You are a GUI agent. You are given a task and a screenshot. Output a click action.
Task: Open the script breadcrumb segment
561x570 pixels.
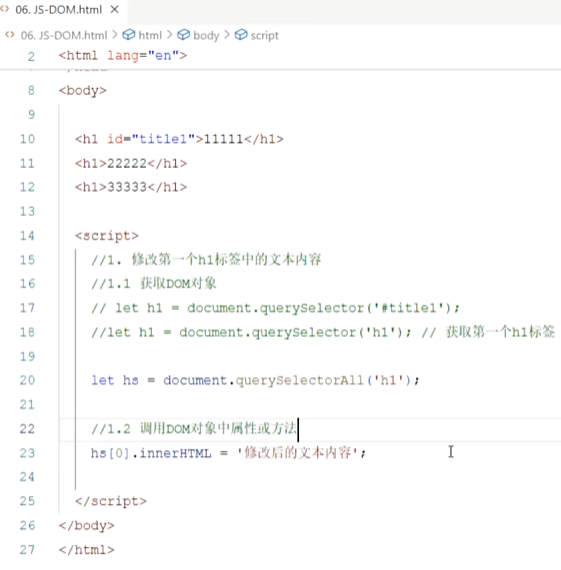pos(264,36)
